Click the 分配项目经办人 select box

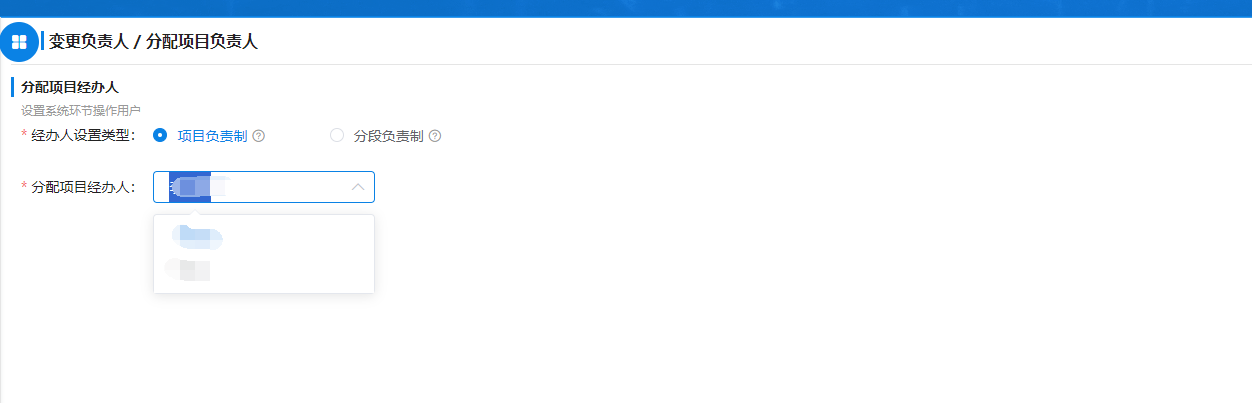pyautogui.click(x=264, y=187)
